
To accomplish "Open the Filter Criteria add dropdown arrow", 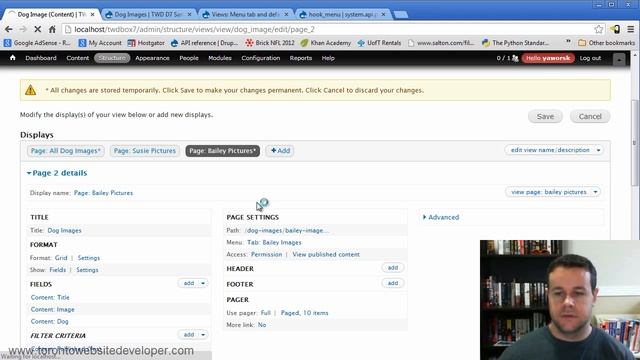I will pyautogui.click(x=203, y=335).
